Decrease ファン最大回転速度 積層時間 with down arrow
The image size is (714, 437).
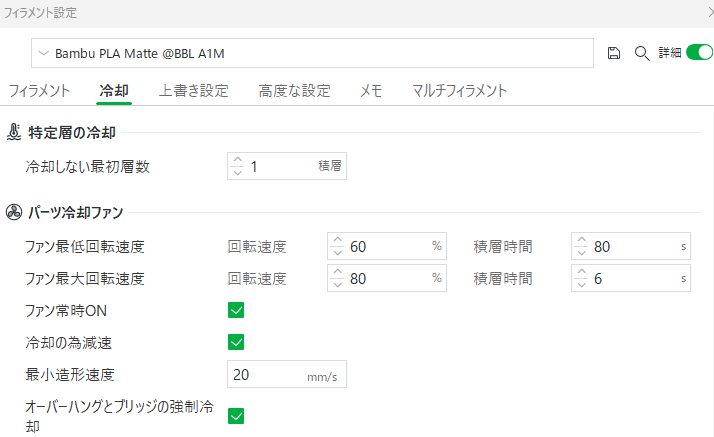(581, 285)
